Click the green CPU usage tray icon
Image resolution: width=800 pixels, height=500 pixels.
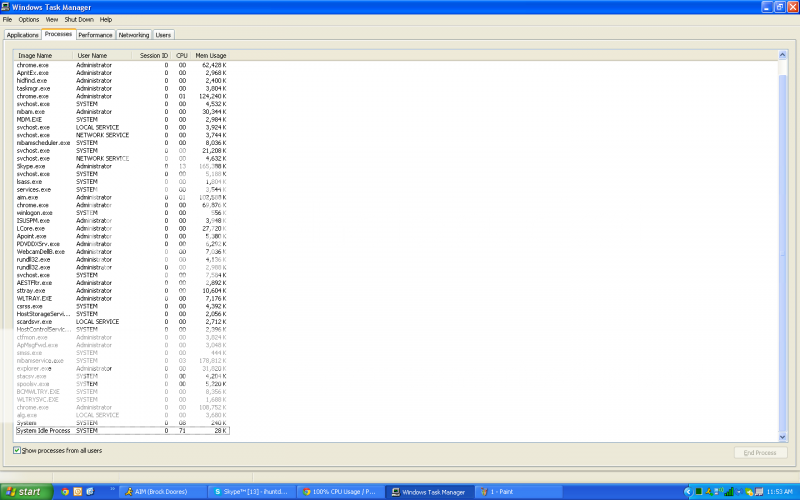(699, 492)
